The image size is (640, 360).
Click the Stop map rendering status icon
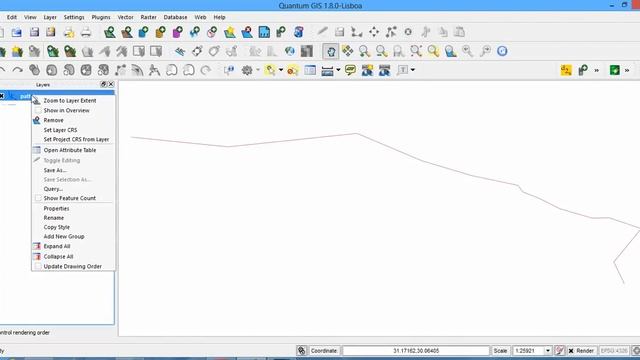[x=560, y=351]
